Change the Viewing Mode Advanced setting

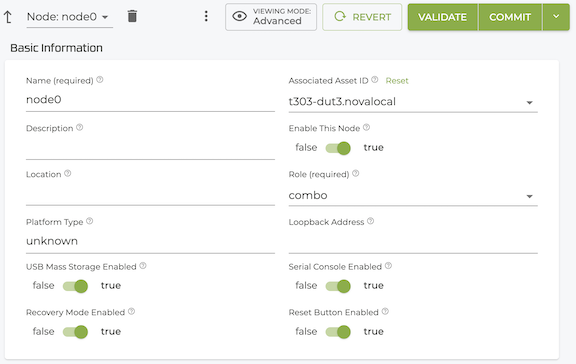(x=271, y=17)
